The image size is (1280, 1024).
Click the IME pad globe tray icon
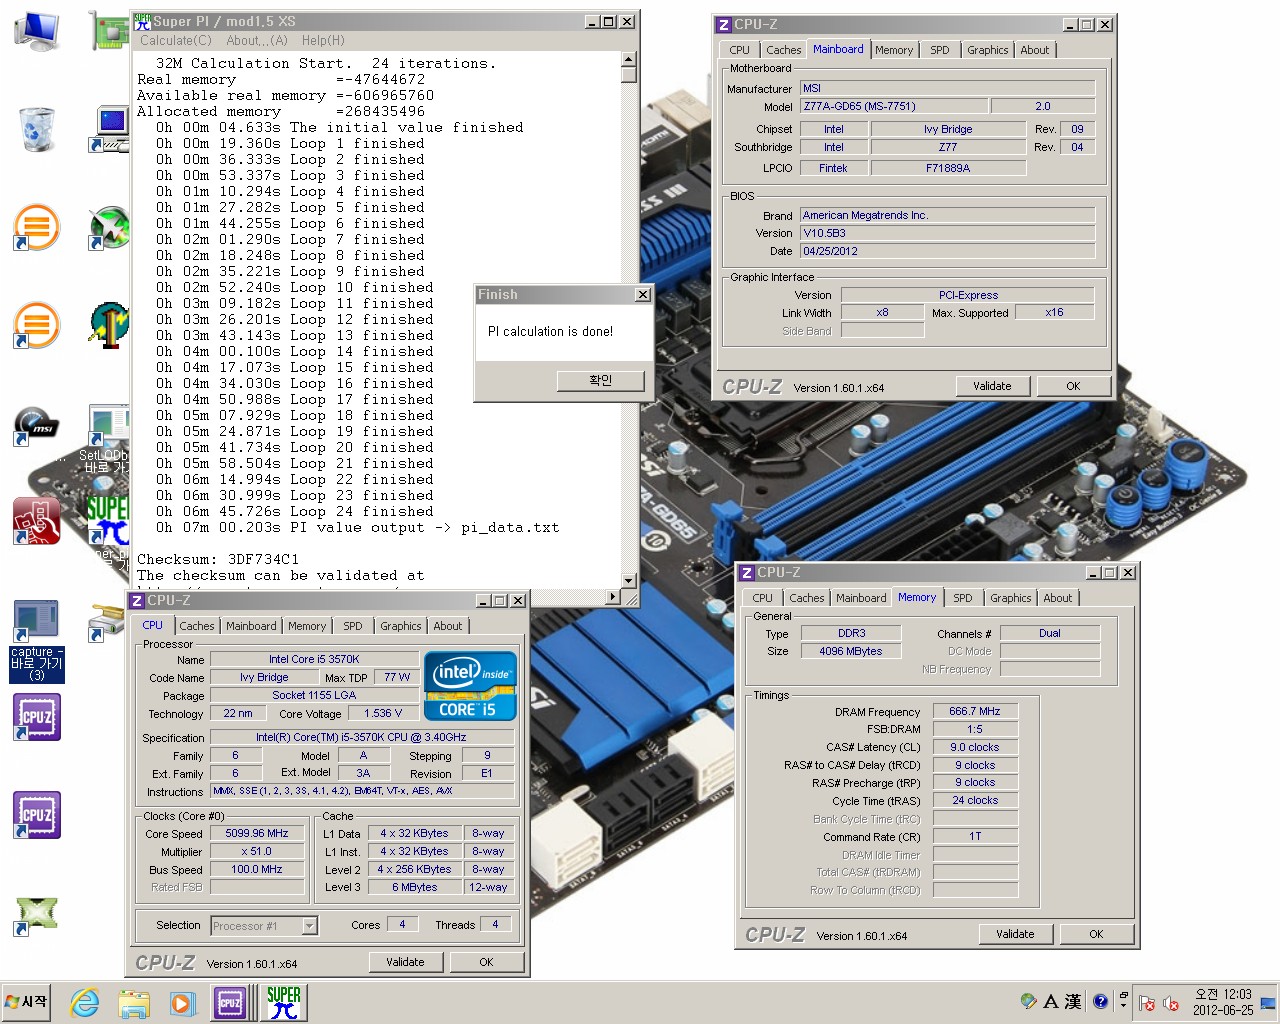pyautogui.click(x=1029, y=1001)
